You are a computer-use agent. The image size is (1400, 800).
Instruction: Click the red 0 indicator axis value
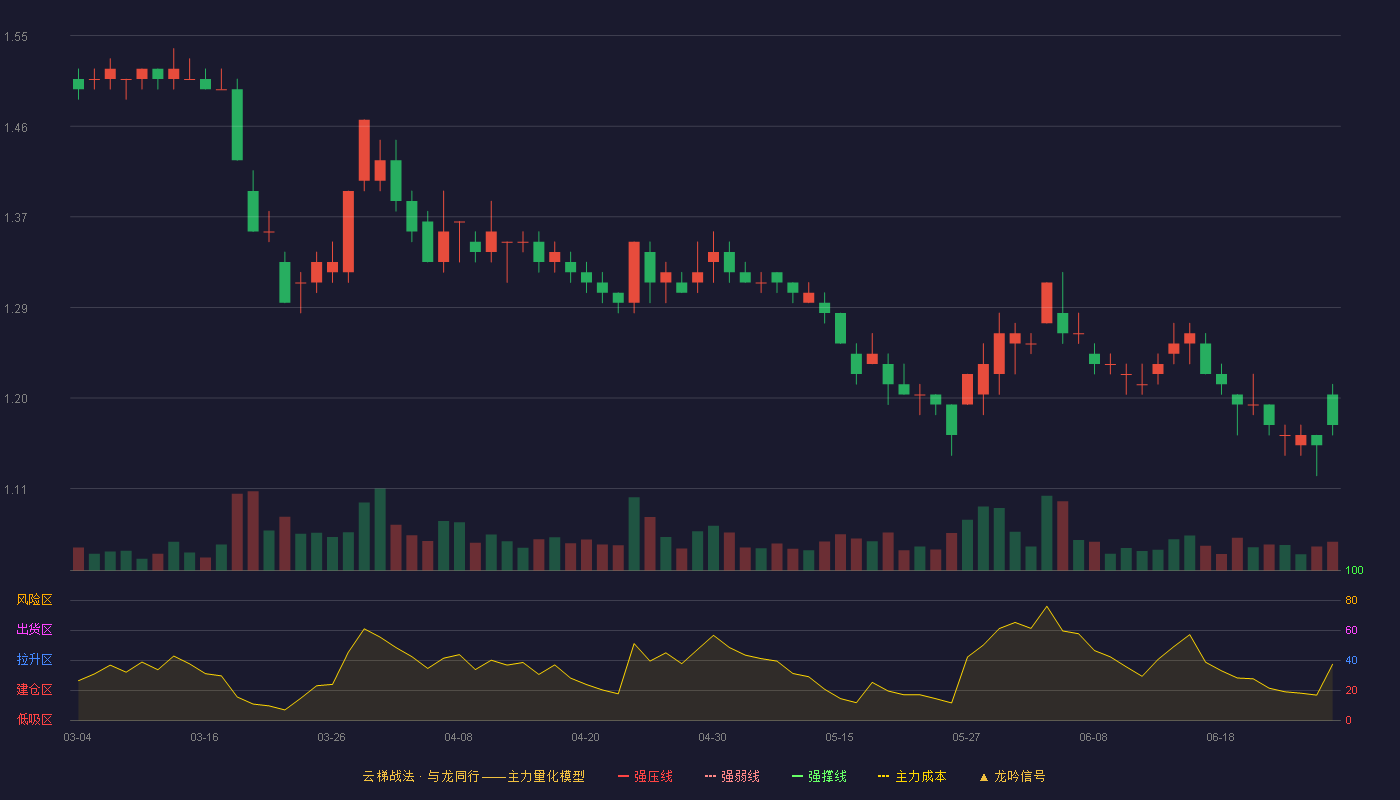[1348, 720]
